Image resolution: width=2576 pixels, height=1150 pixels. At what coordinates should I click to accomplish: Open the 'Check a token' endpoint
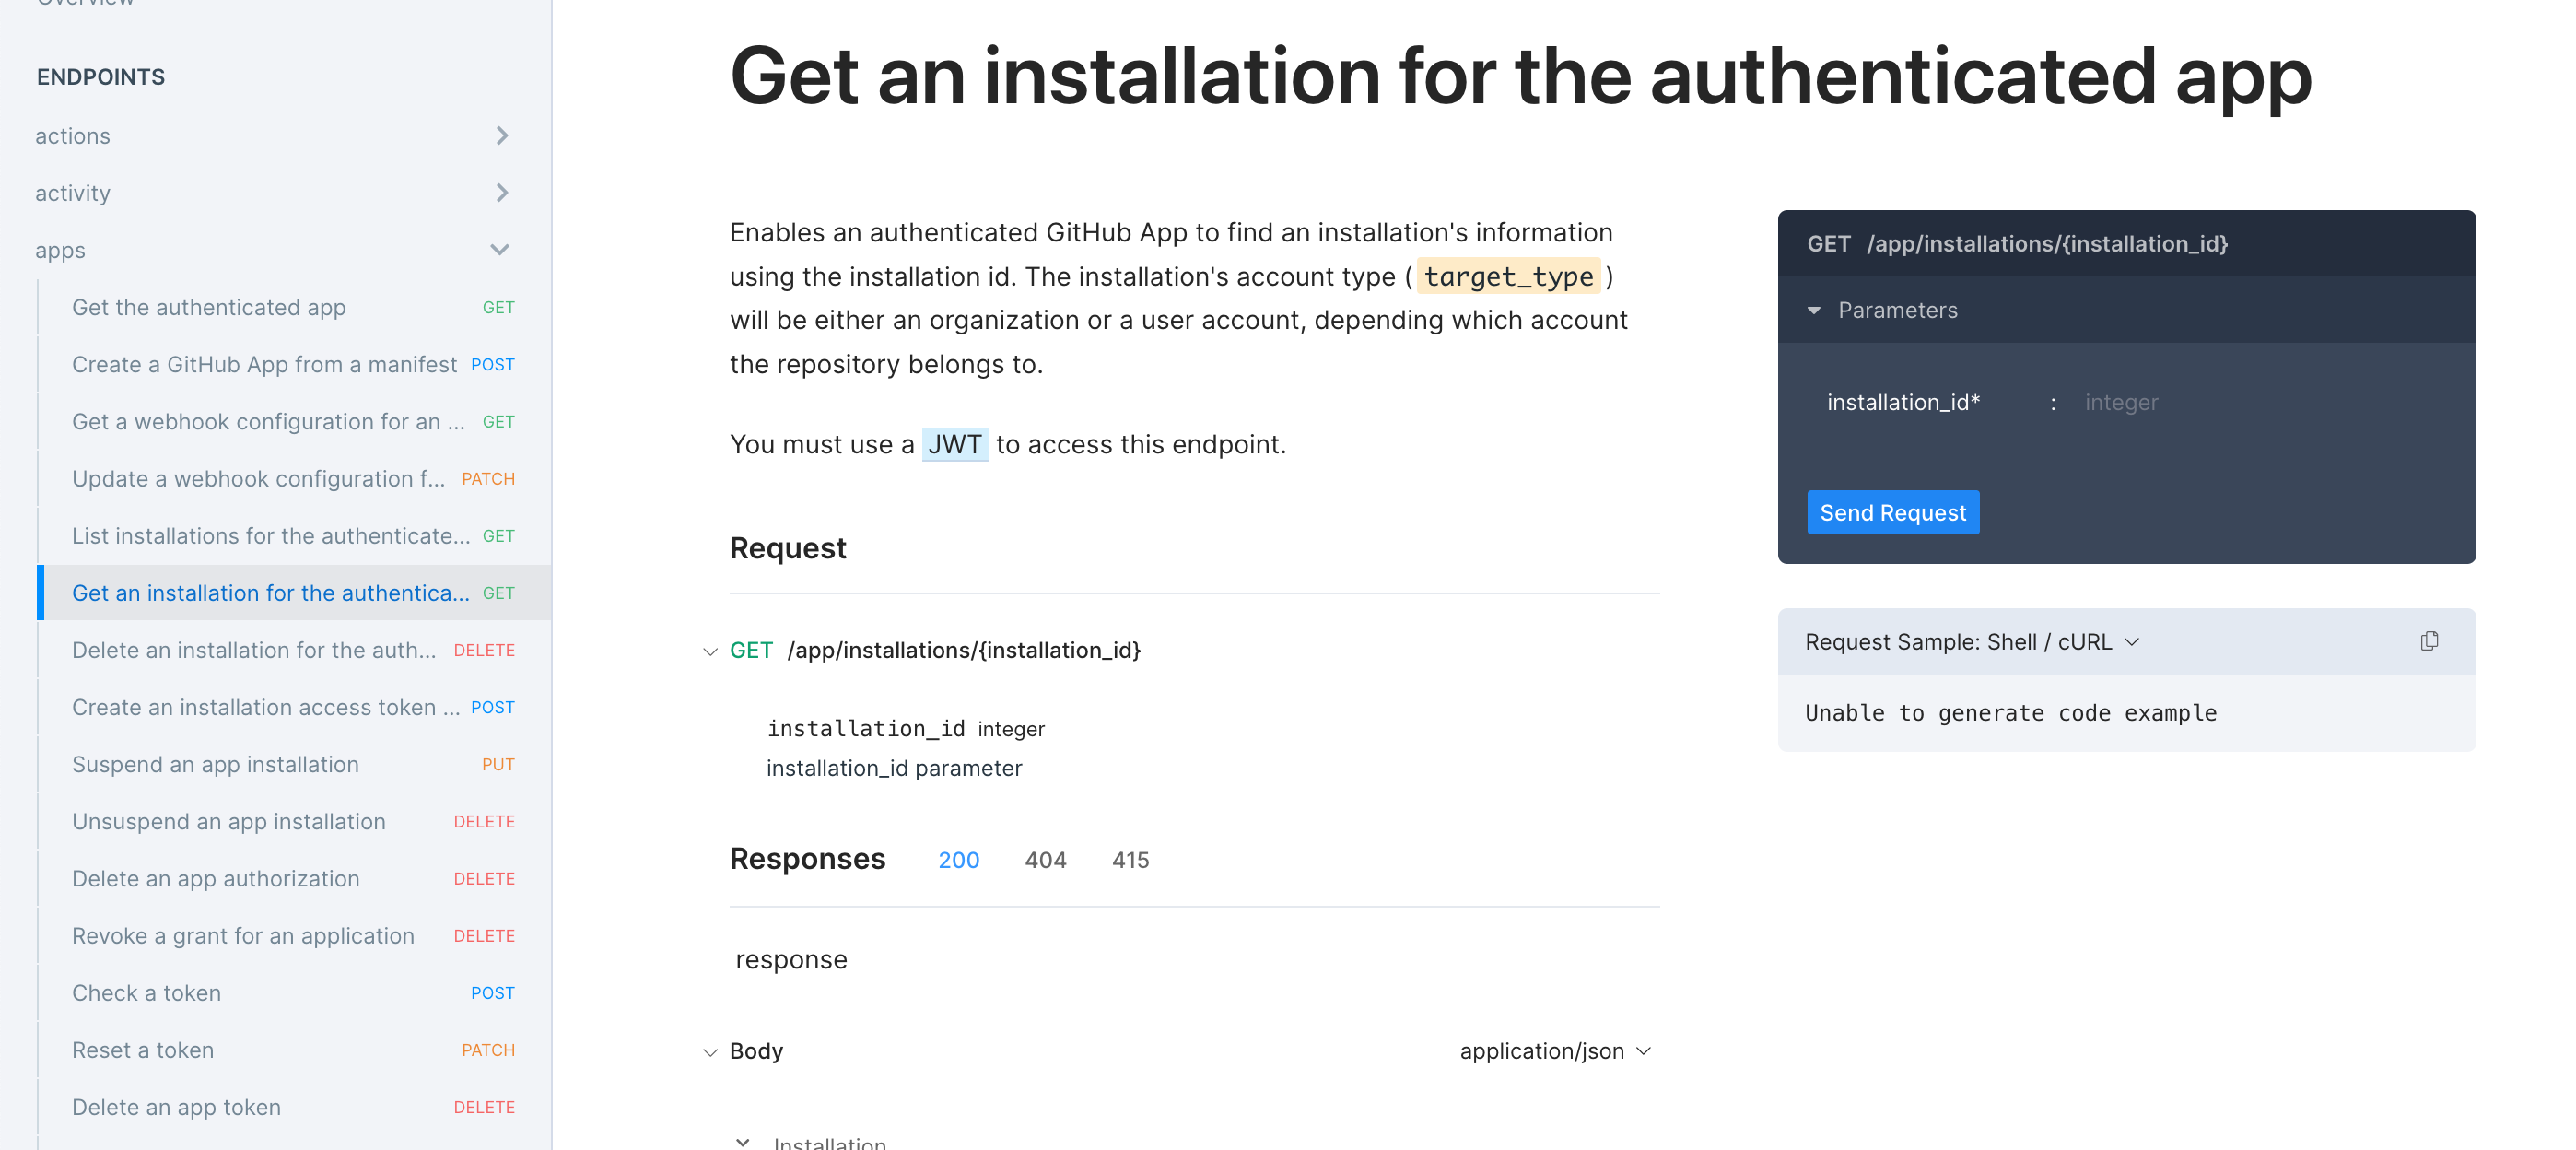tap(146, 992)
